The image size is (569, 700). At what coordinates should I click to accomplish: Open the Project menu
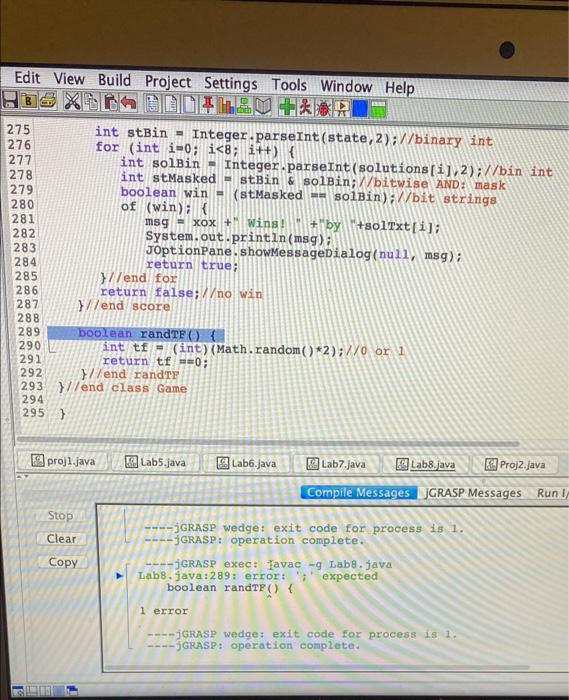click(168, 82)
